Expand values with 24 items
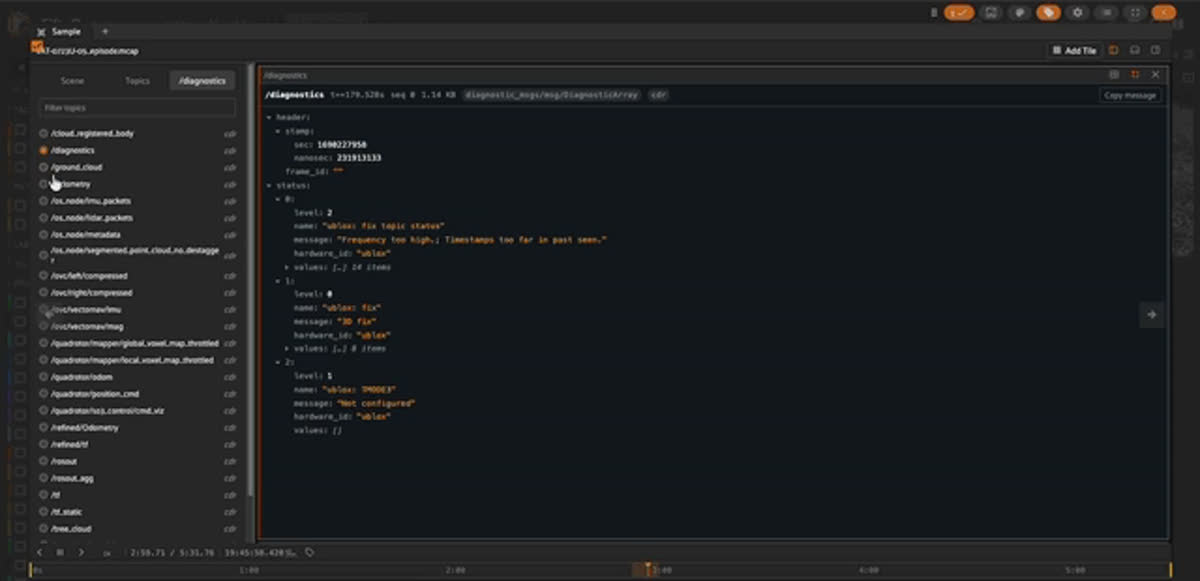1200x581 pixels. tap(288, 267)
